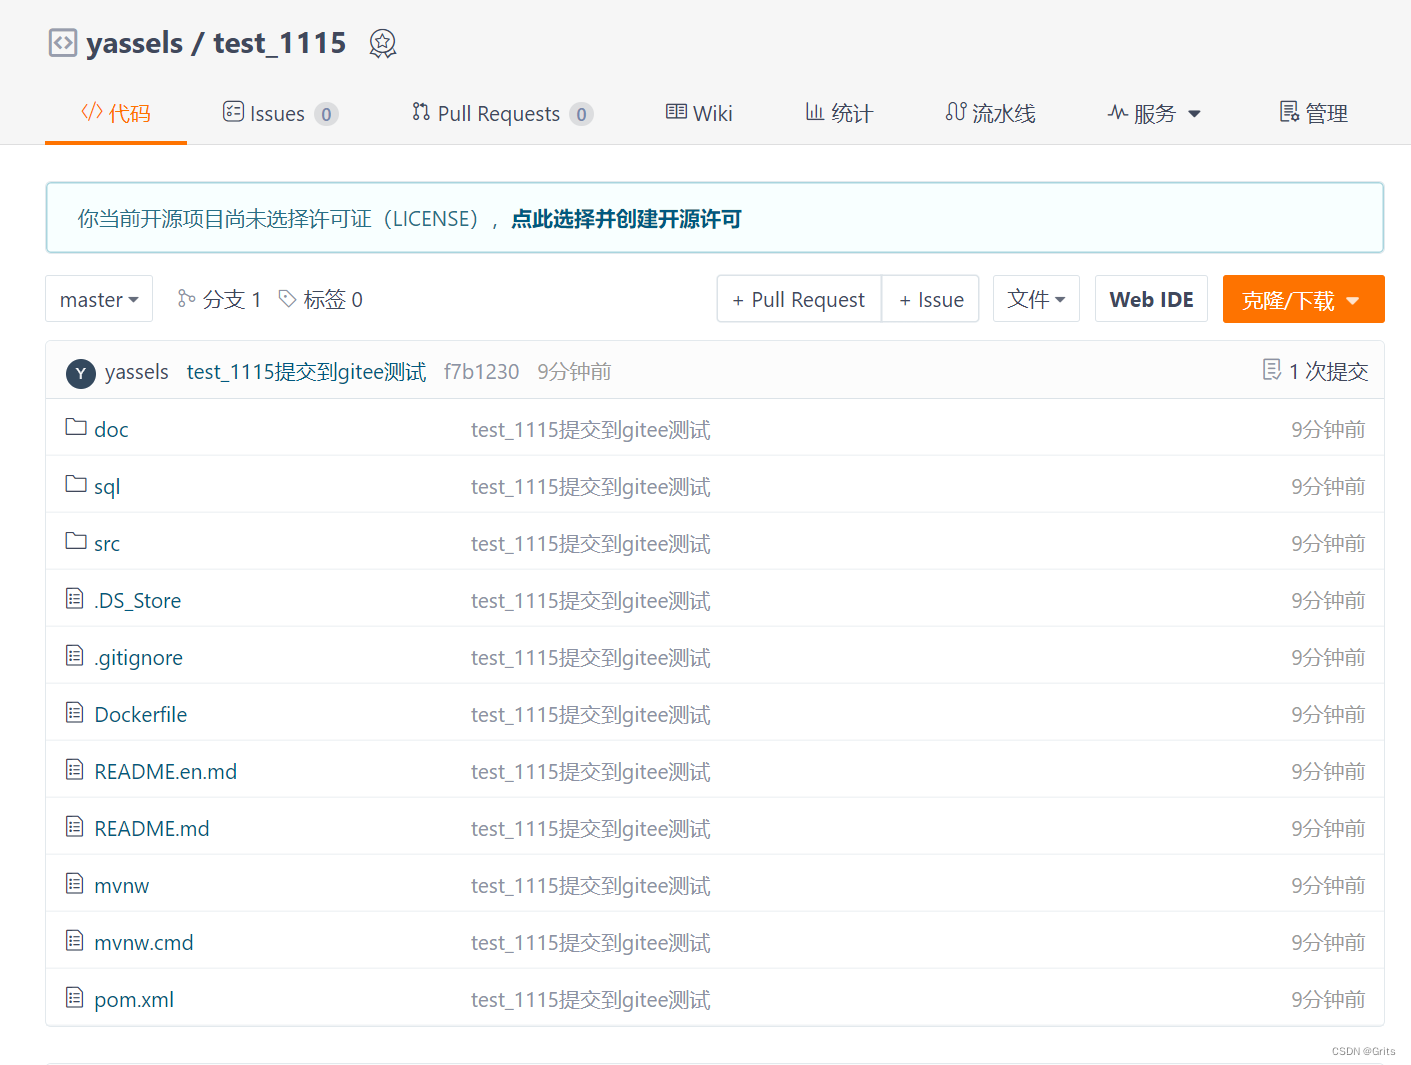Click the sql folder icon

click(76, 484)
